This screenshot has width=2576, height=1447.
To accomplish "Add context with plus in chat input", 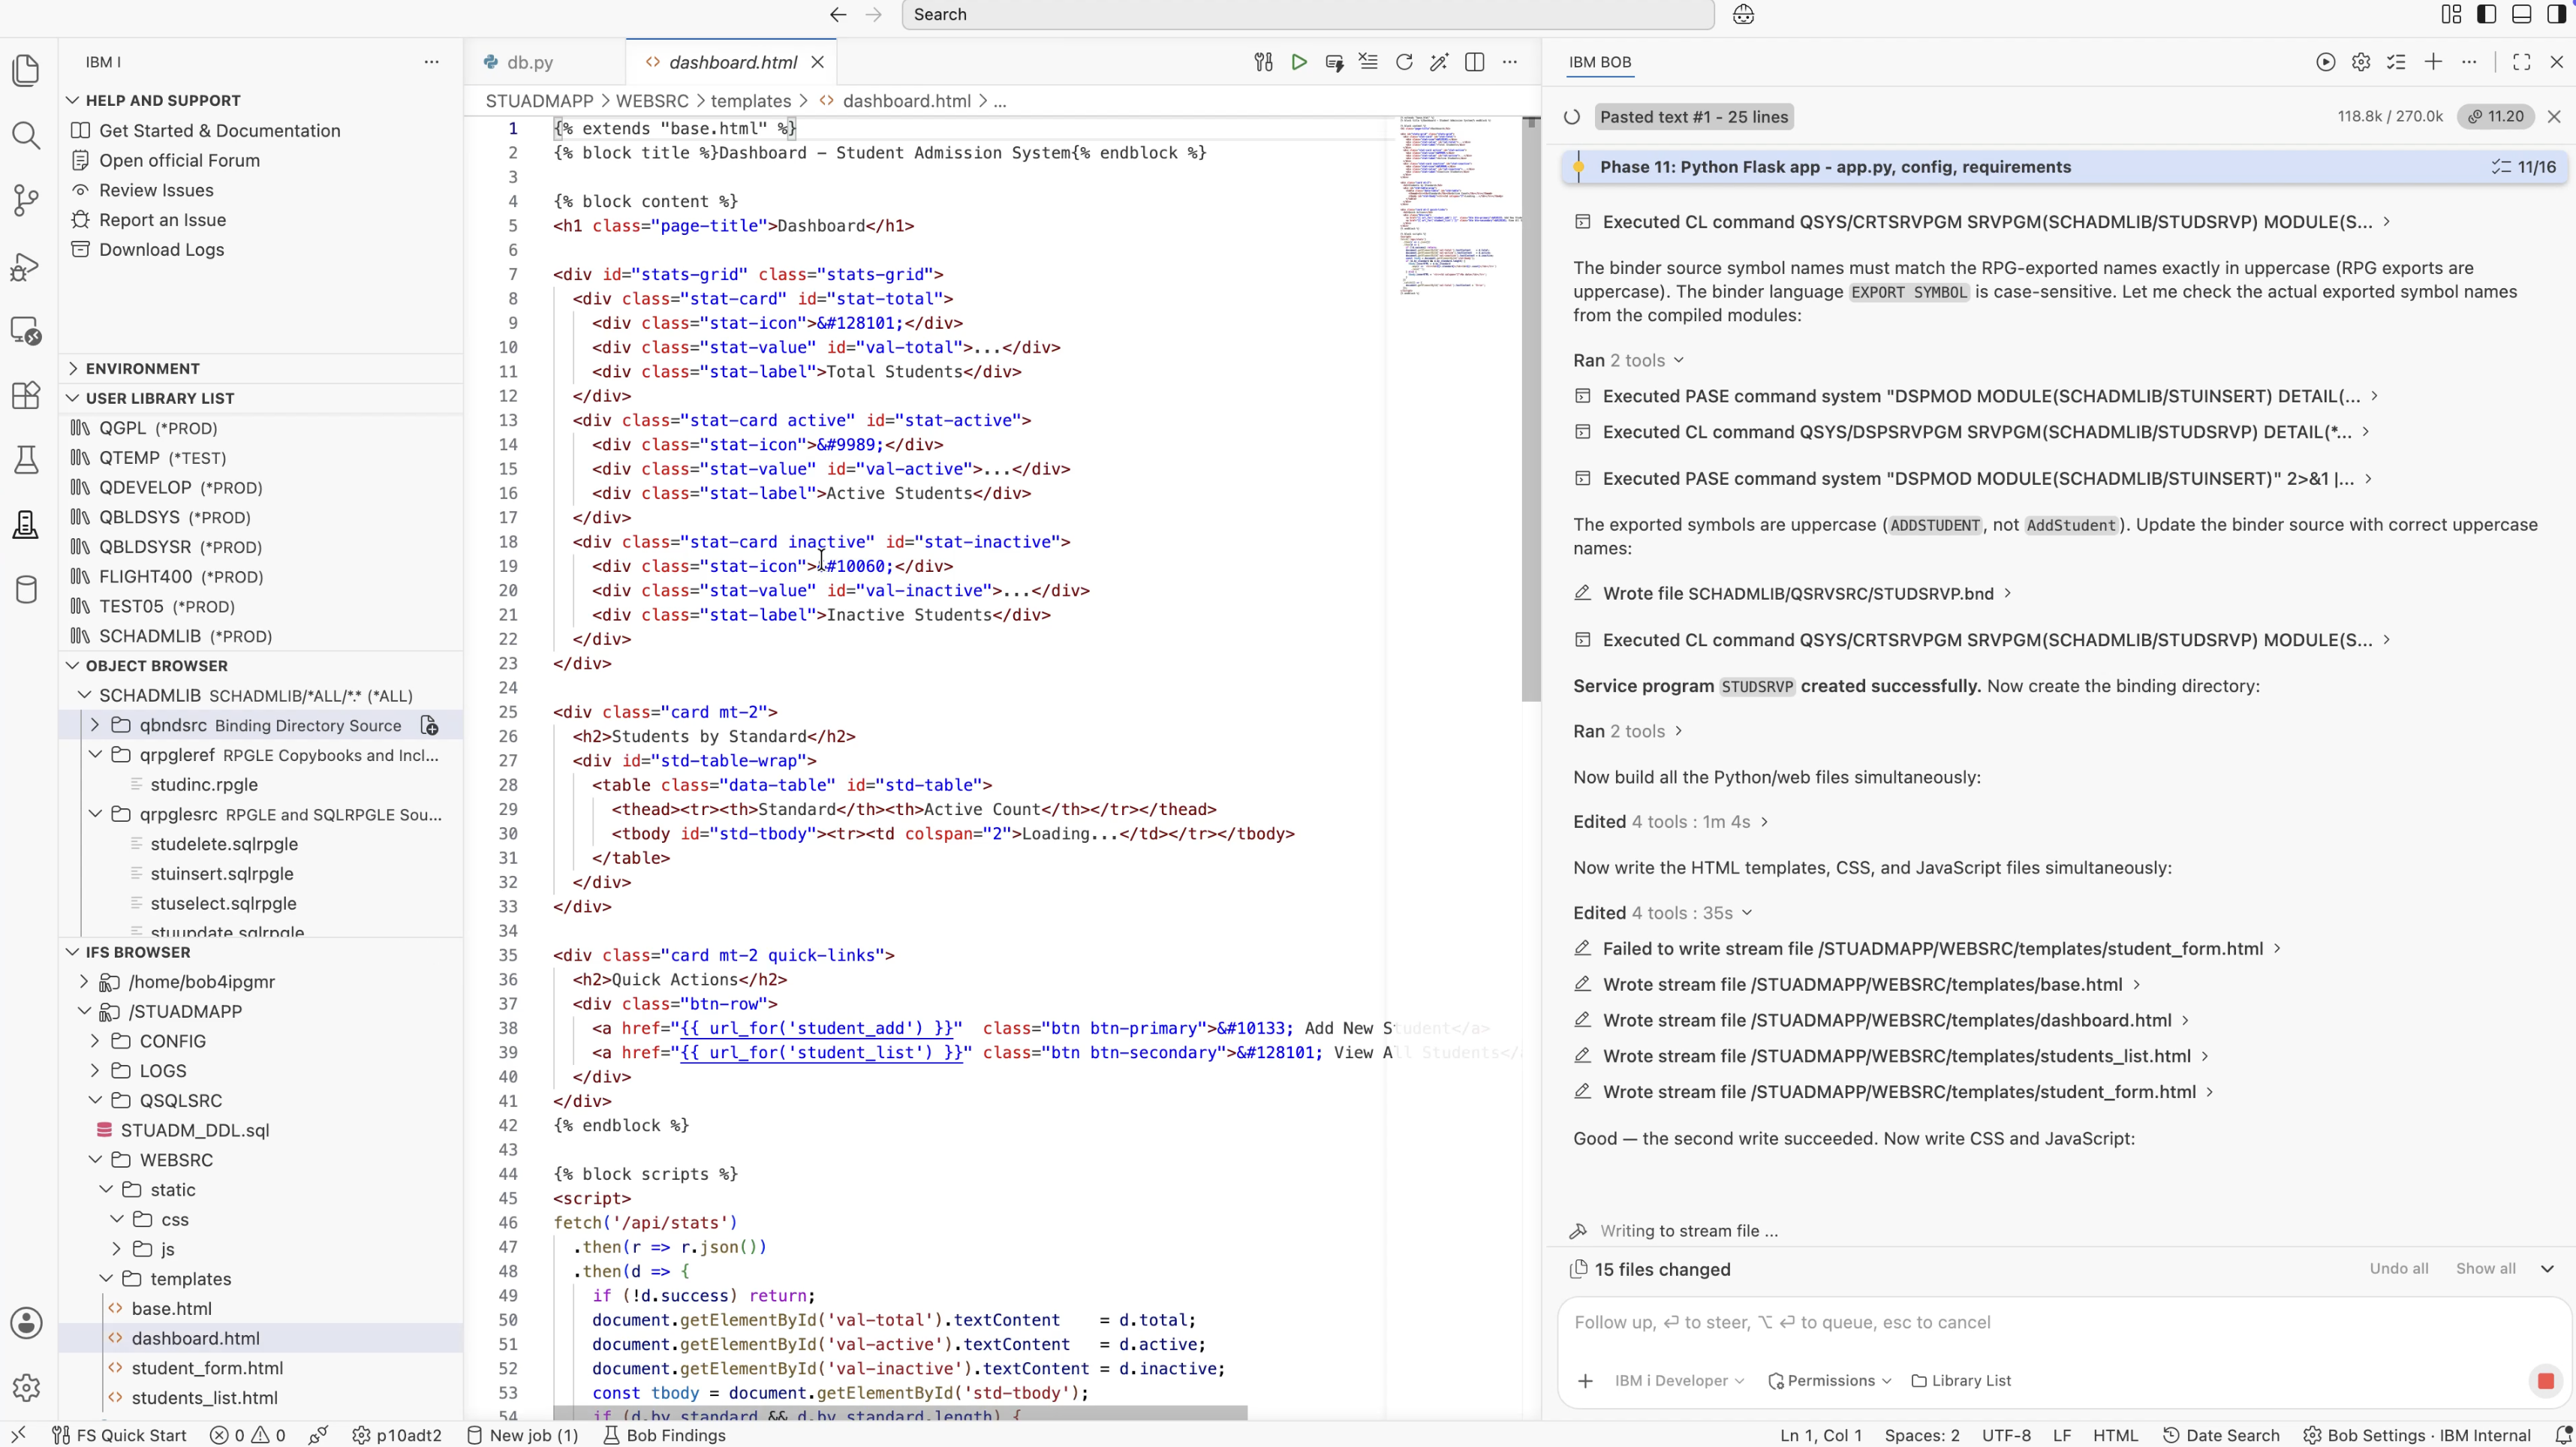I will pos(1585,1381).
